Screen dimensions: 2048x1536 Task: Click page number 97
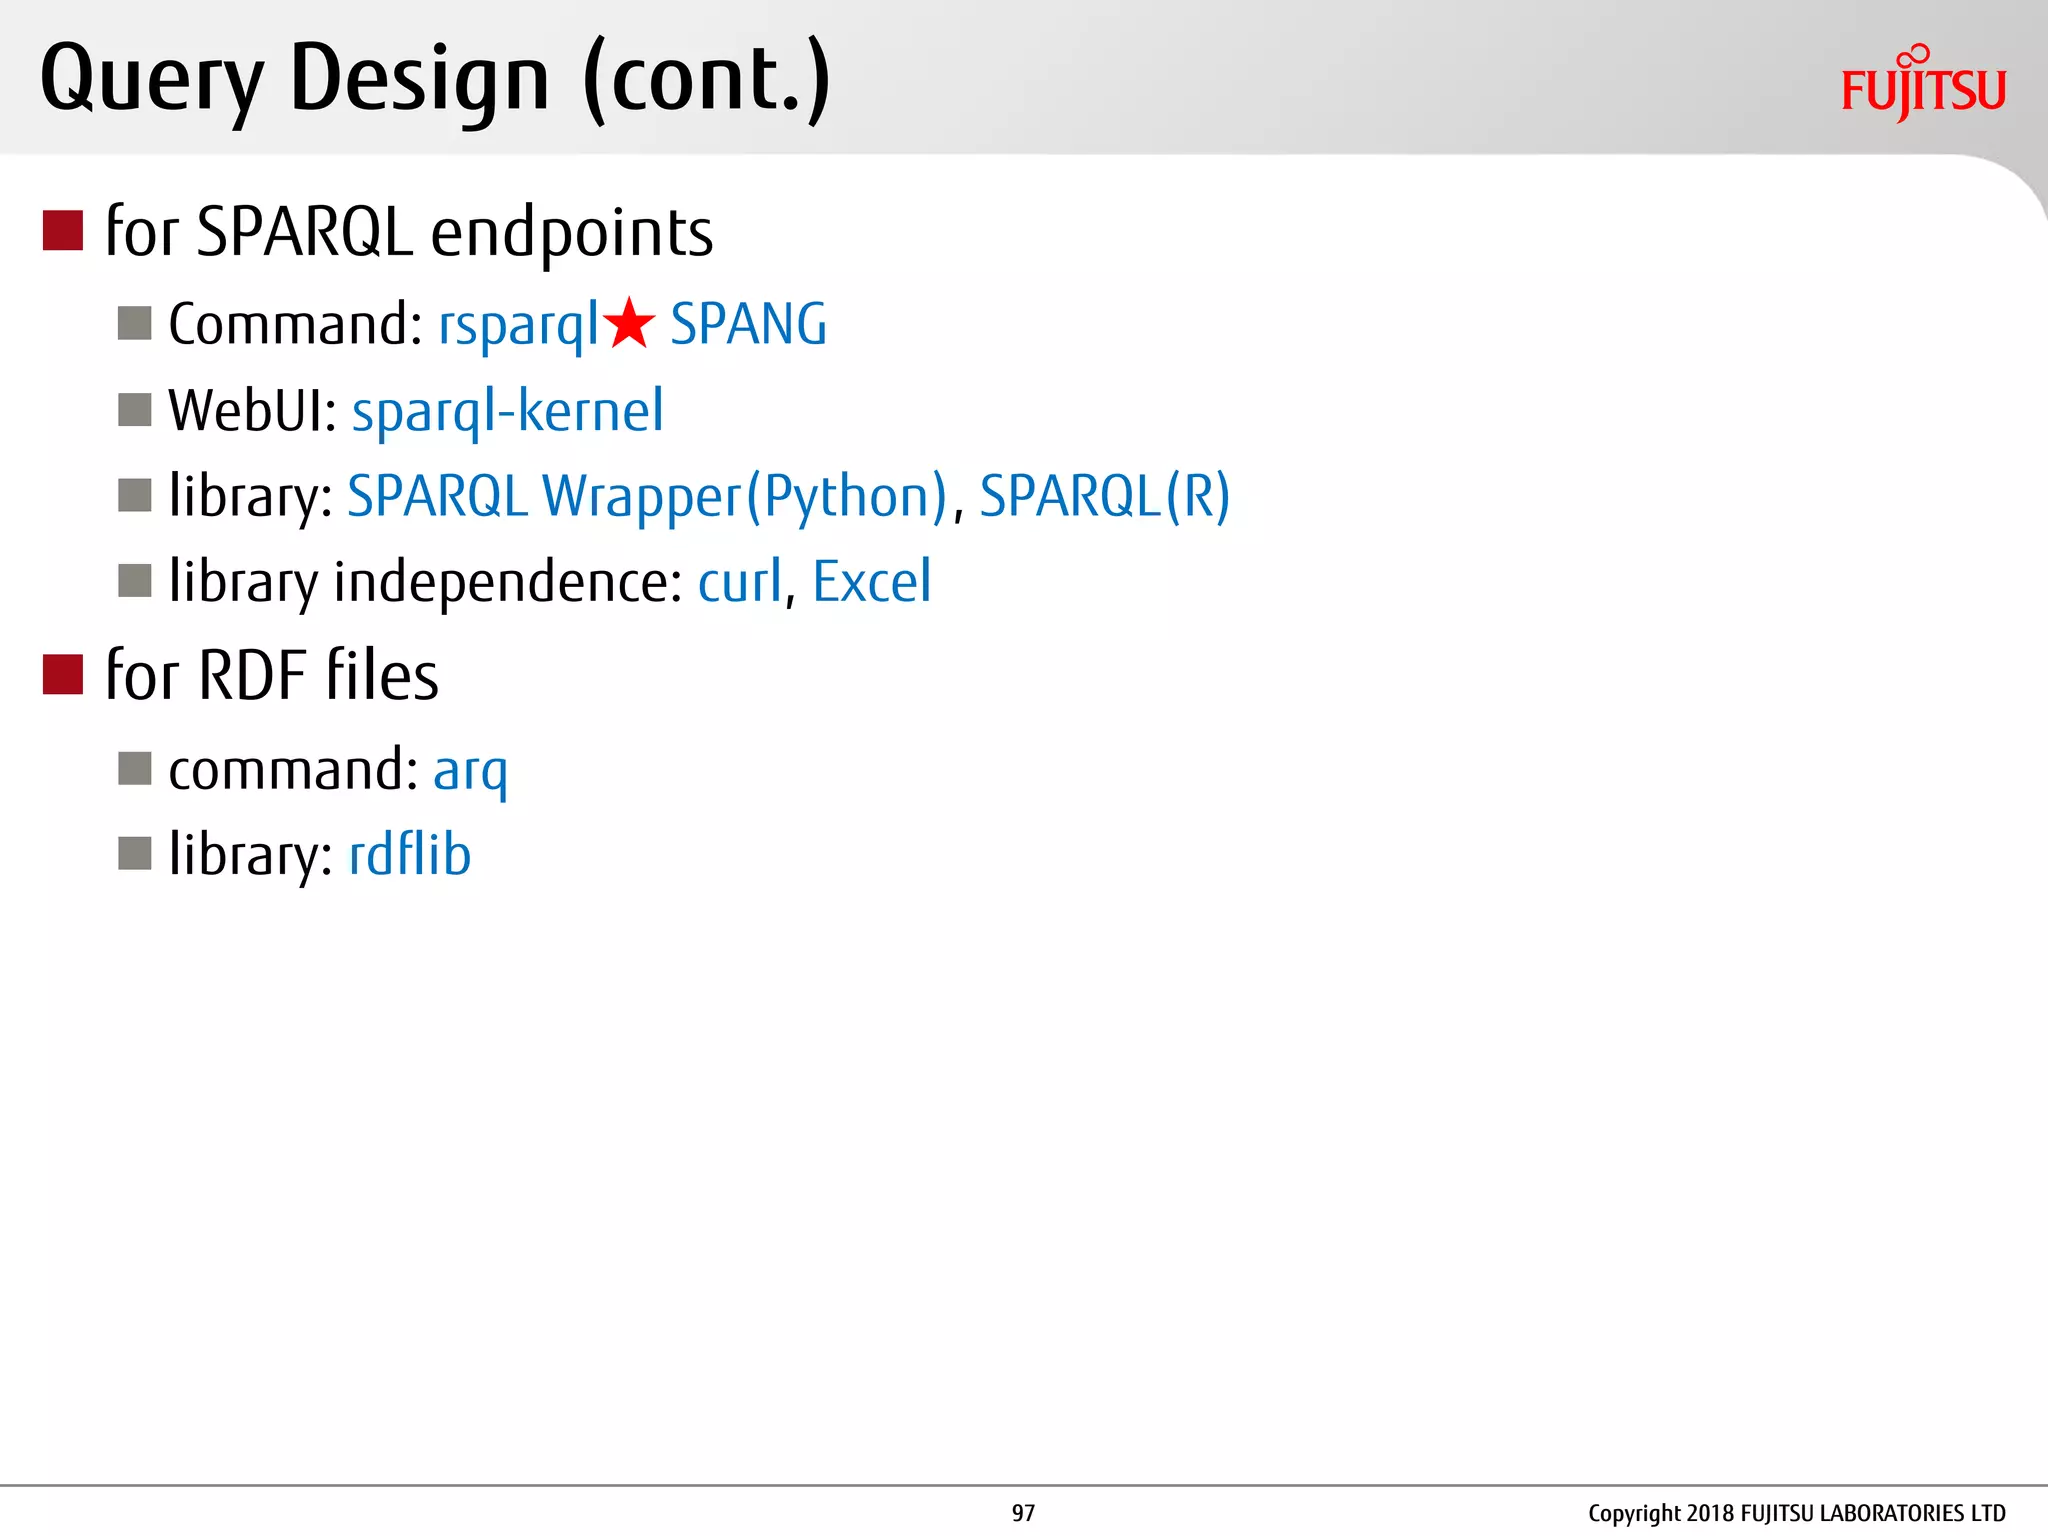1023,1513
